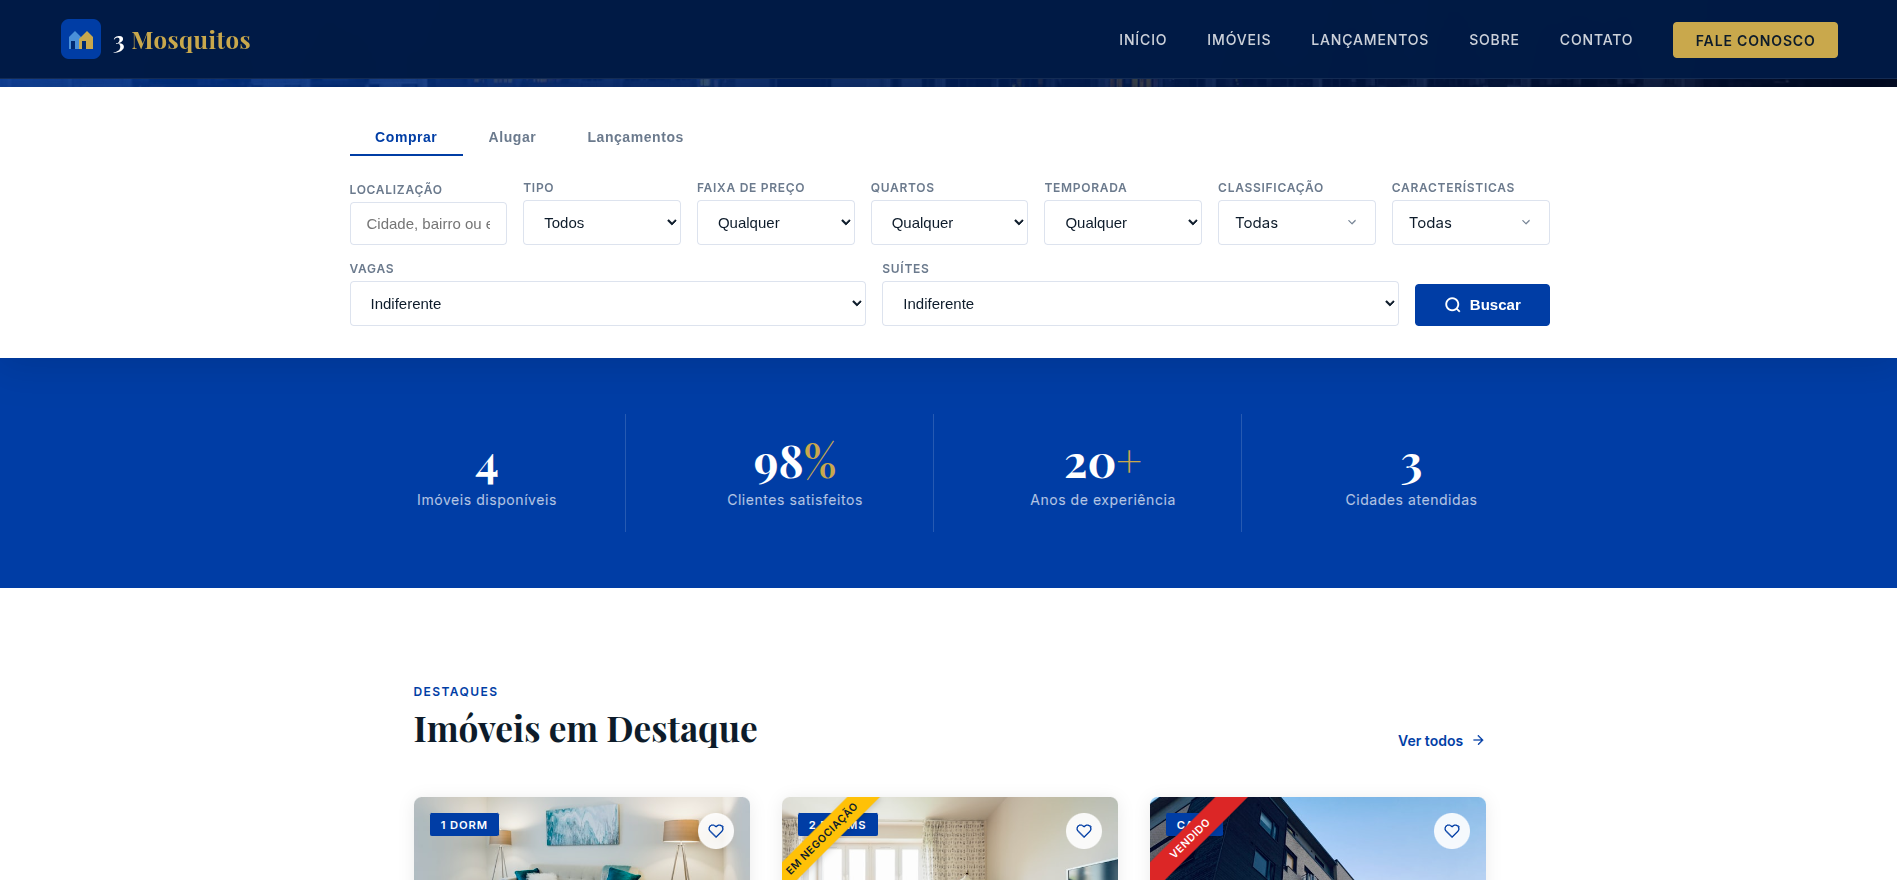Go to Início in the navigation
Viewport: 1897px width, 880px height.
point(1143,40)
